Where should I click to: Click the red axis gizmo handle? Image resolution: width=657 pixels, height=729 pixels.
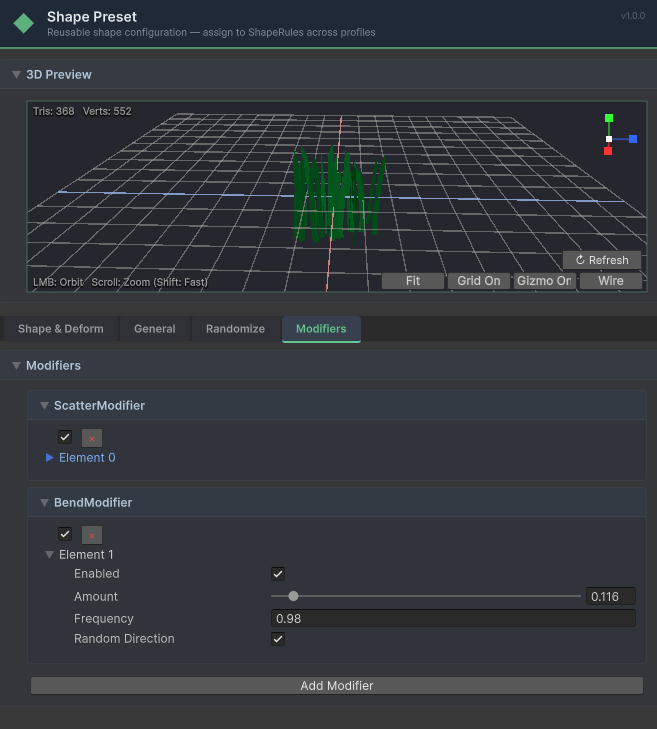(608, 151)
